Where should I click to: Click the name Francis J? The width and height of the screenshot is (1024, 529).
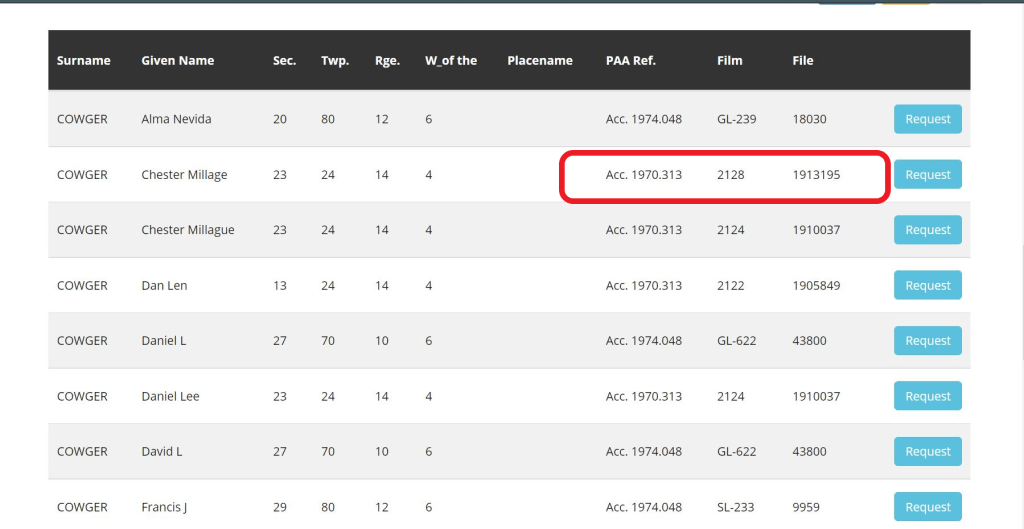(164, 507)
